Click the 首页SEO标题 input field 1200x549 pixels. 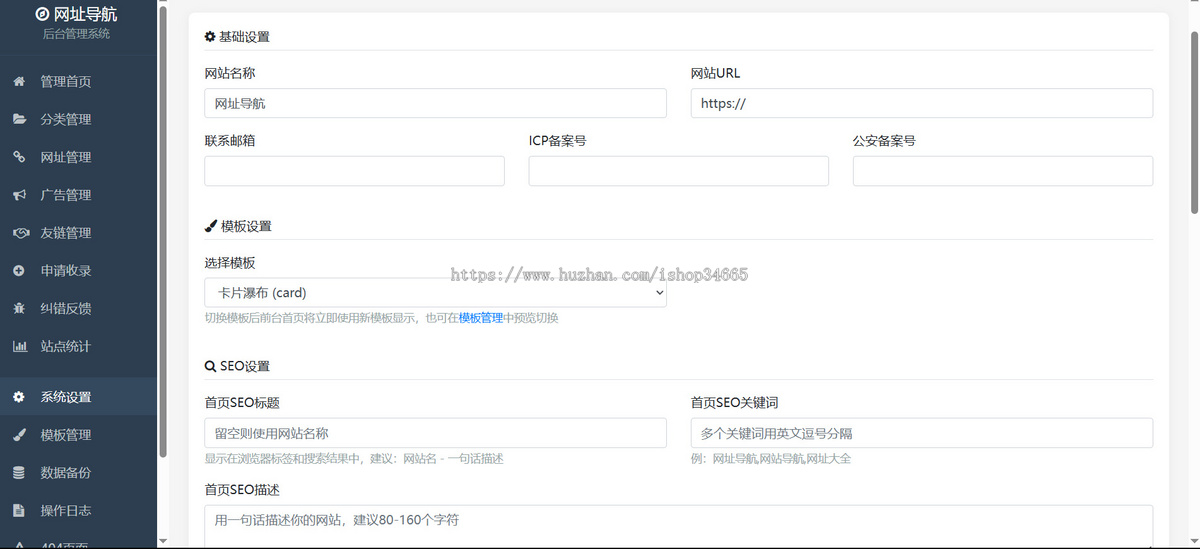tap(435, 433)
